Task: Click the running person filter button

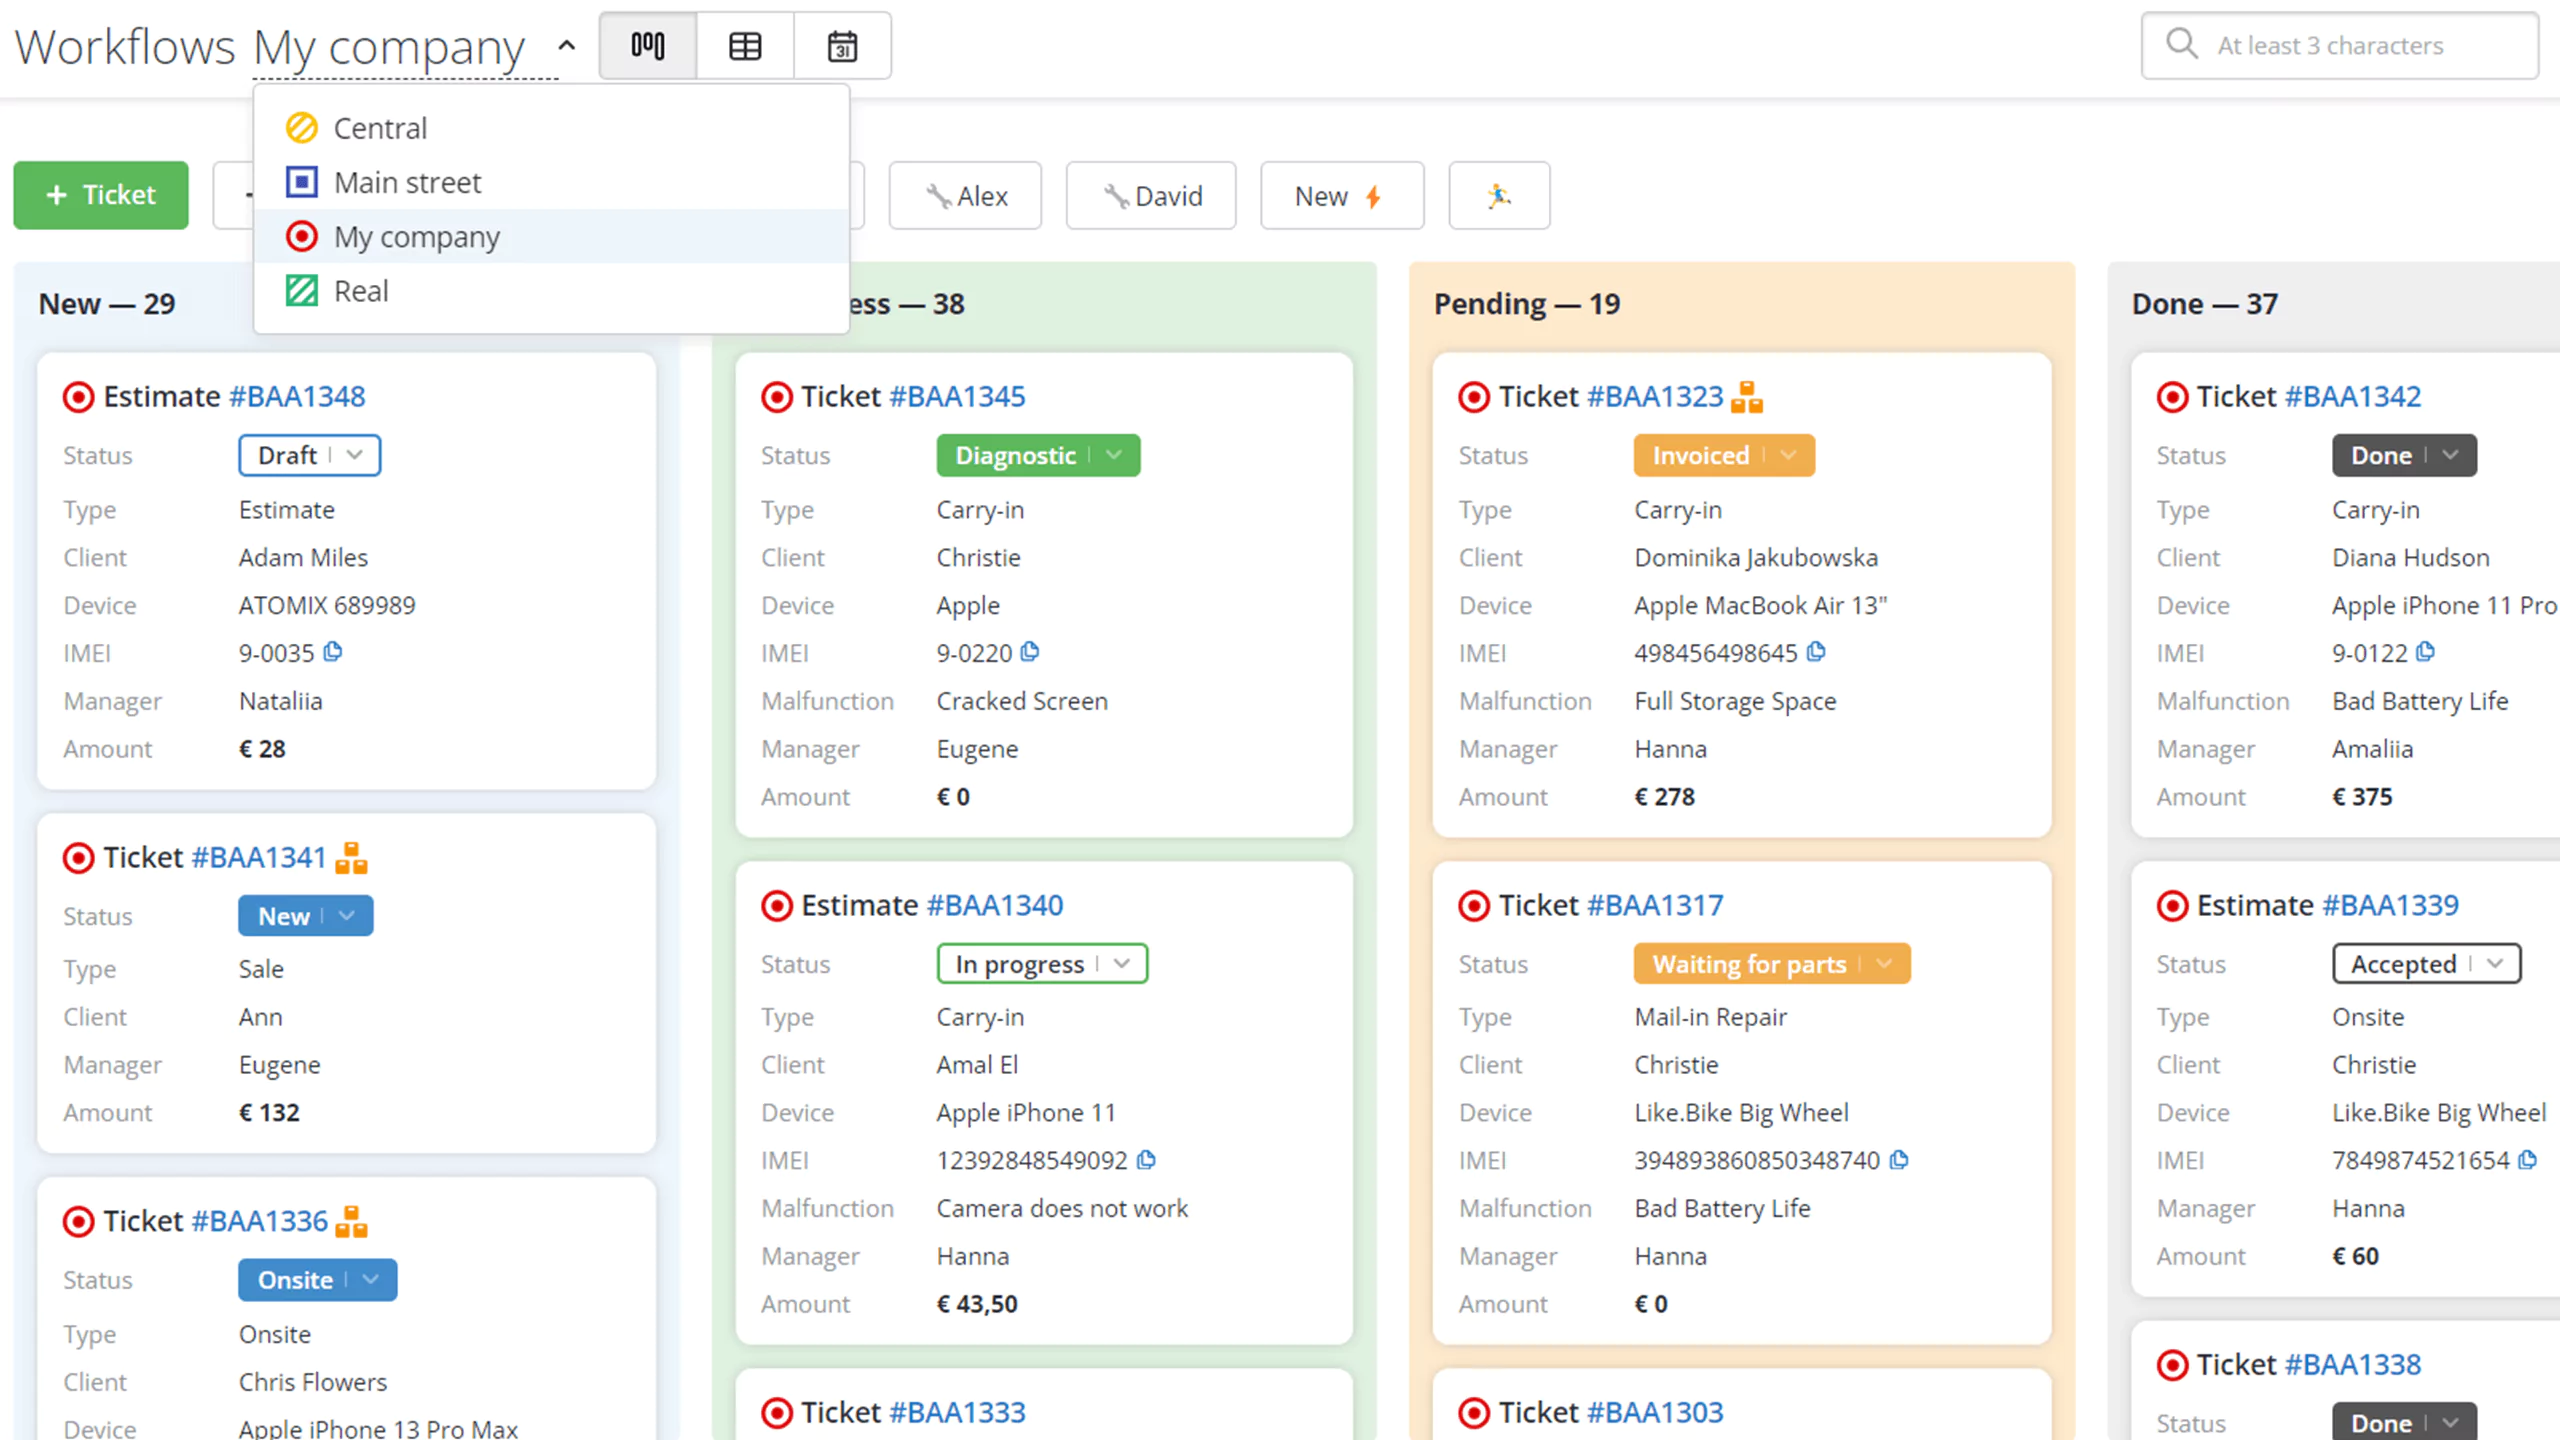Action: coord(1499,196)
